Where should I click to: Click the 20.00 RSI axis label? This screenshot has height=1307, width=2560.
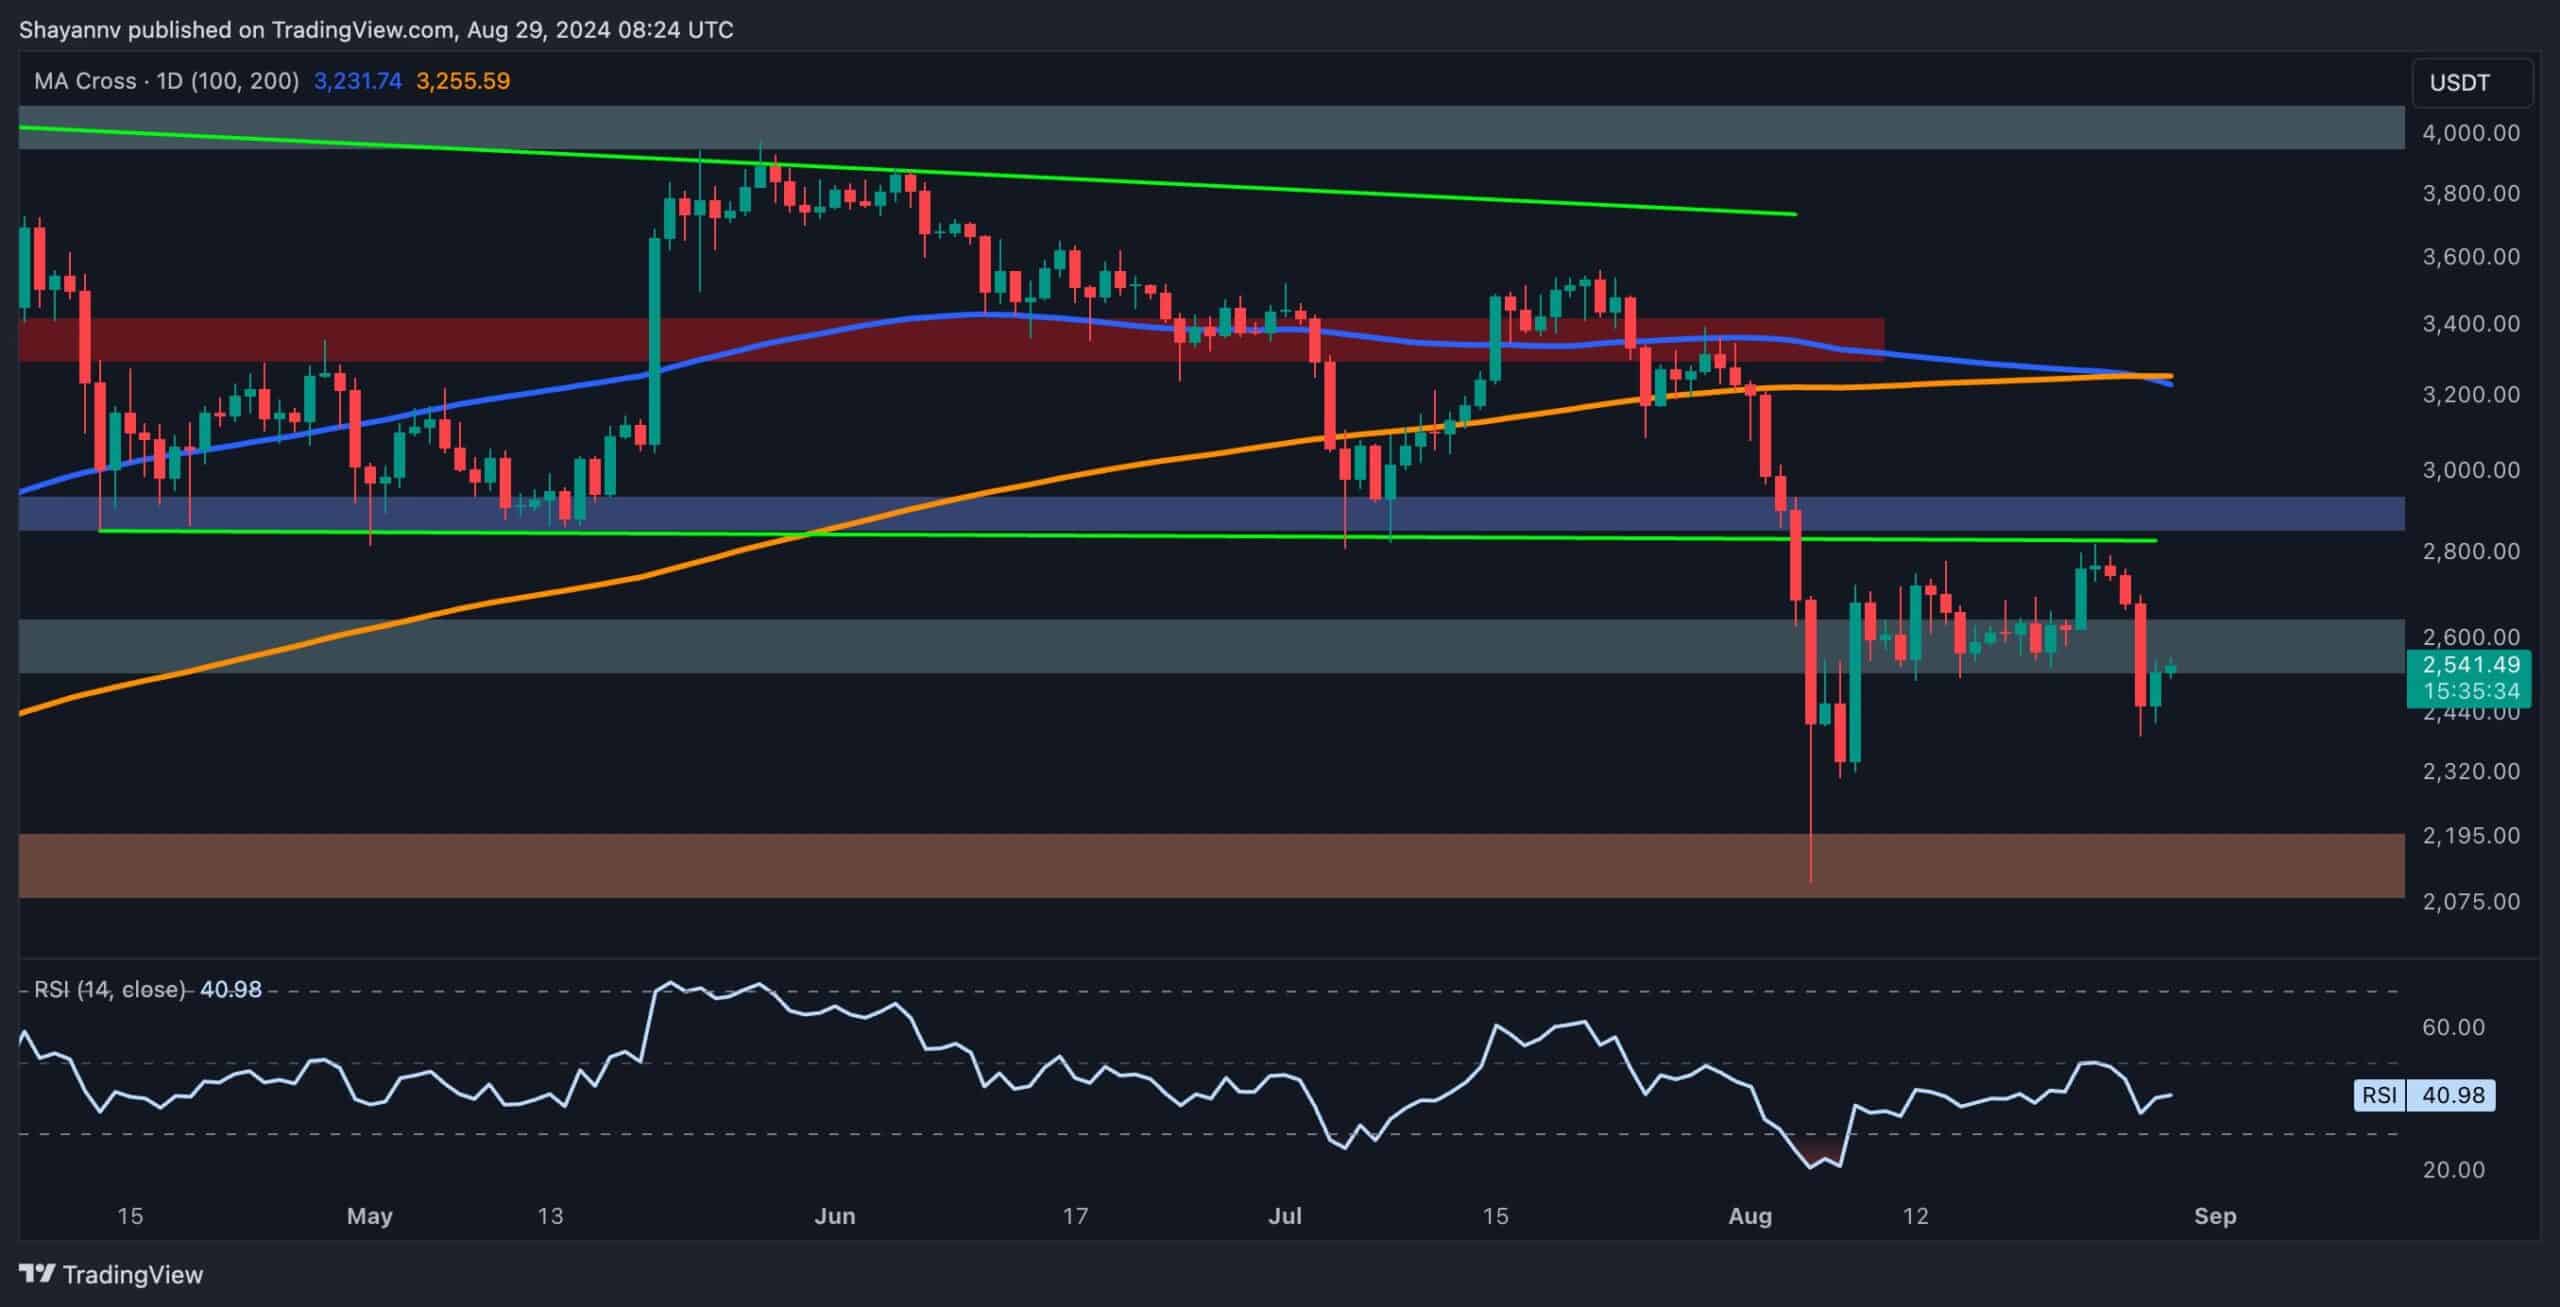[x=2454, y=1169]
